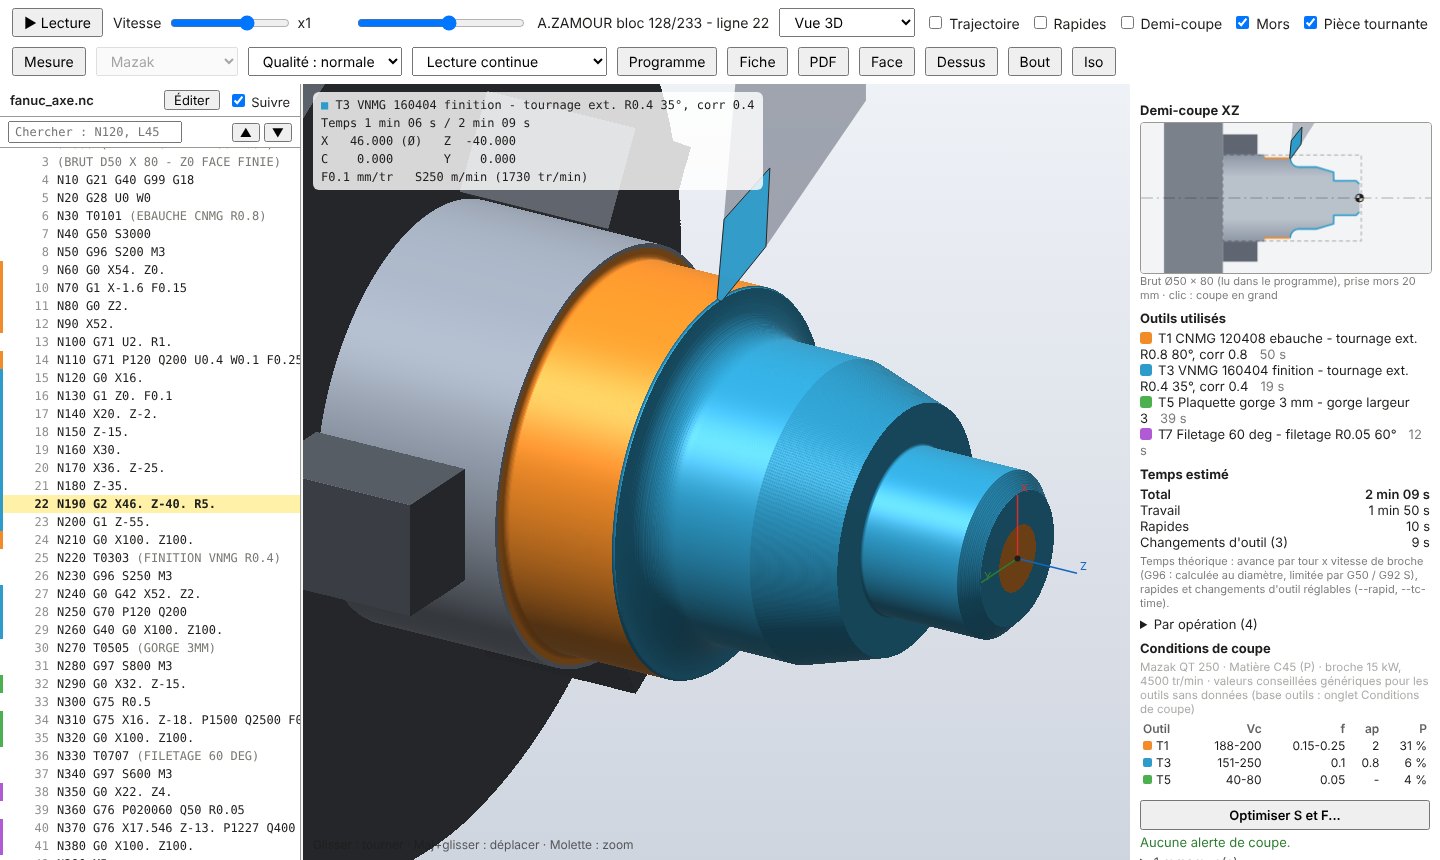Open the Programme view

pyautogui.click(x=667, y=62)
